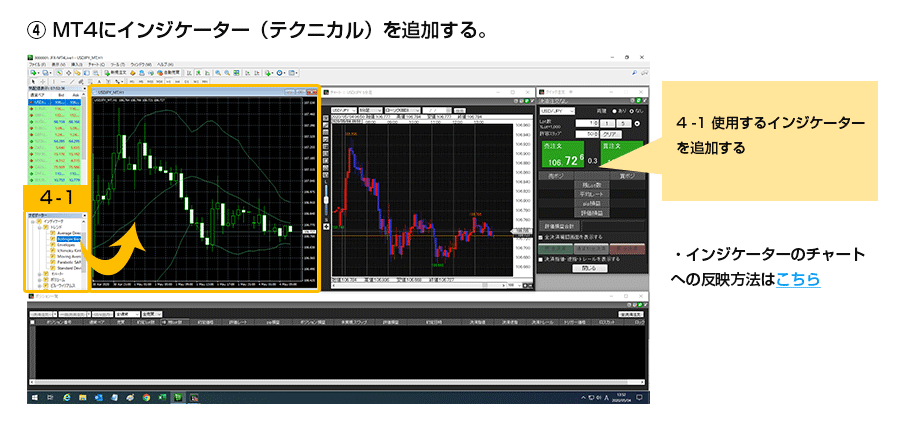Select Parabolic SAR in the navigator

pos(69,262)
